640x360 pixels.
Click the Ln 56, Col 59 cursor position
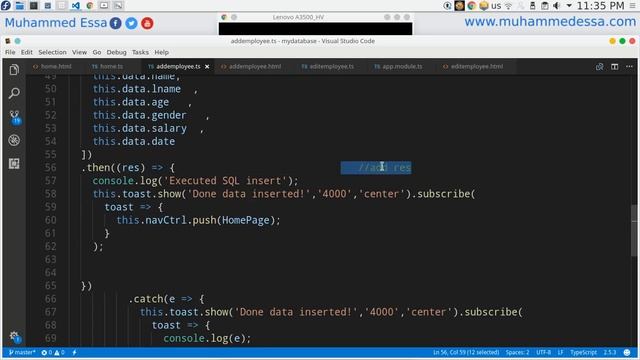[466, 352]
